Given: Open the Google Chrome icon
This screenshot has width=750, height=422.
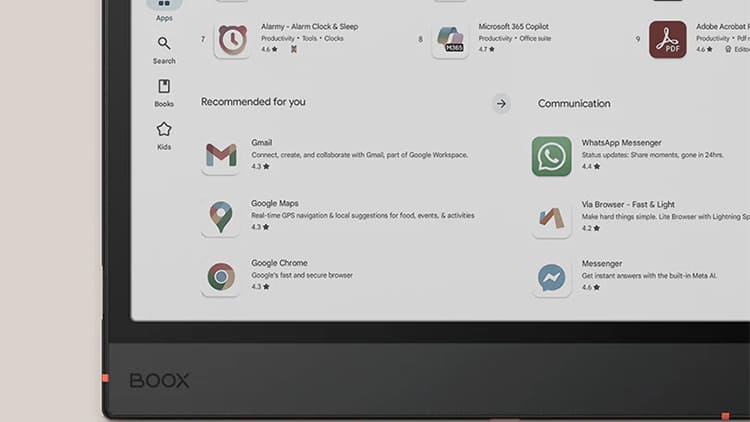Looking at the screenshot, I should pyautogui.click(x=221, y=276).
